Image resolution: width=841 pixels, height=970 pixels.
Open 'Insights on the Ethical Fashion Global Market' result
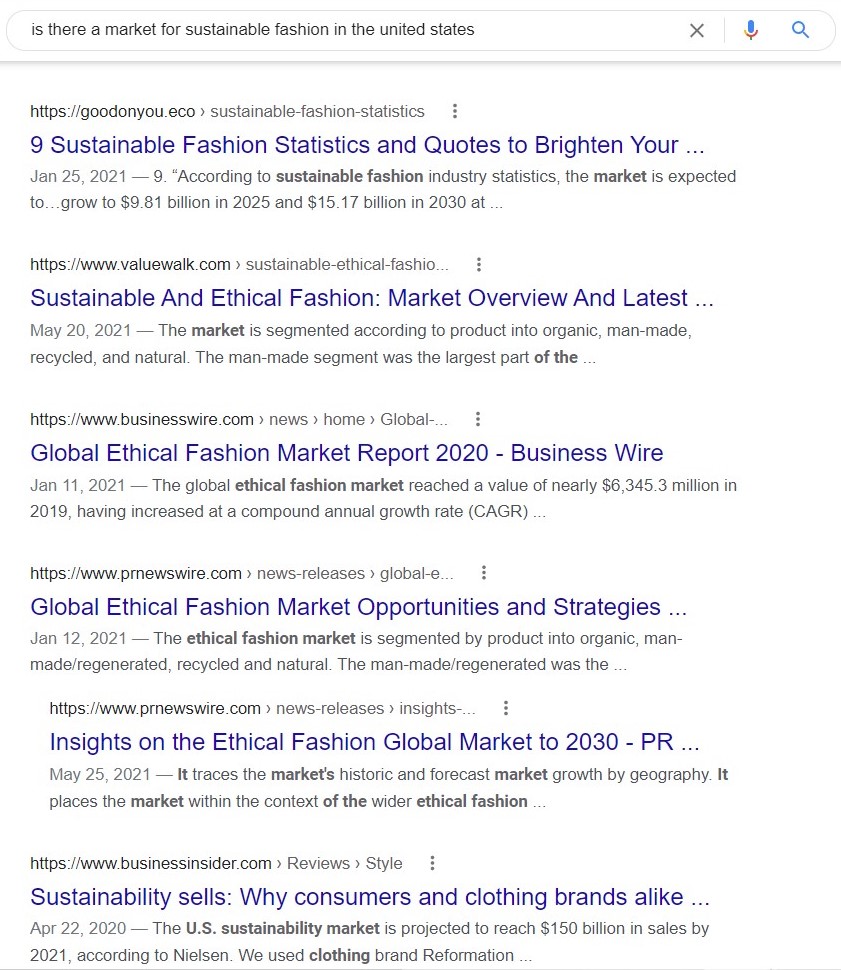(374, 742)
